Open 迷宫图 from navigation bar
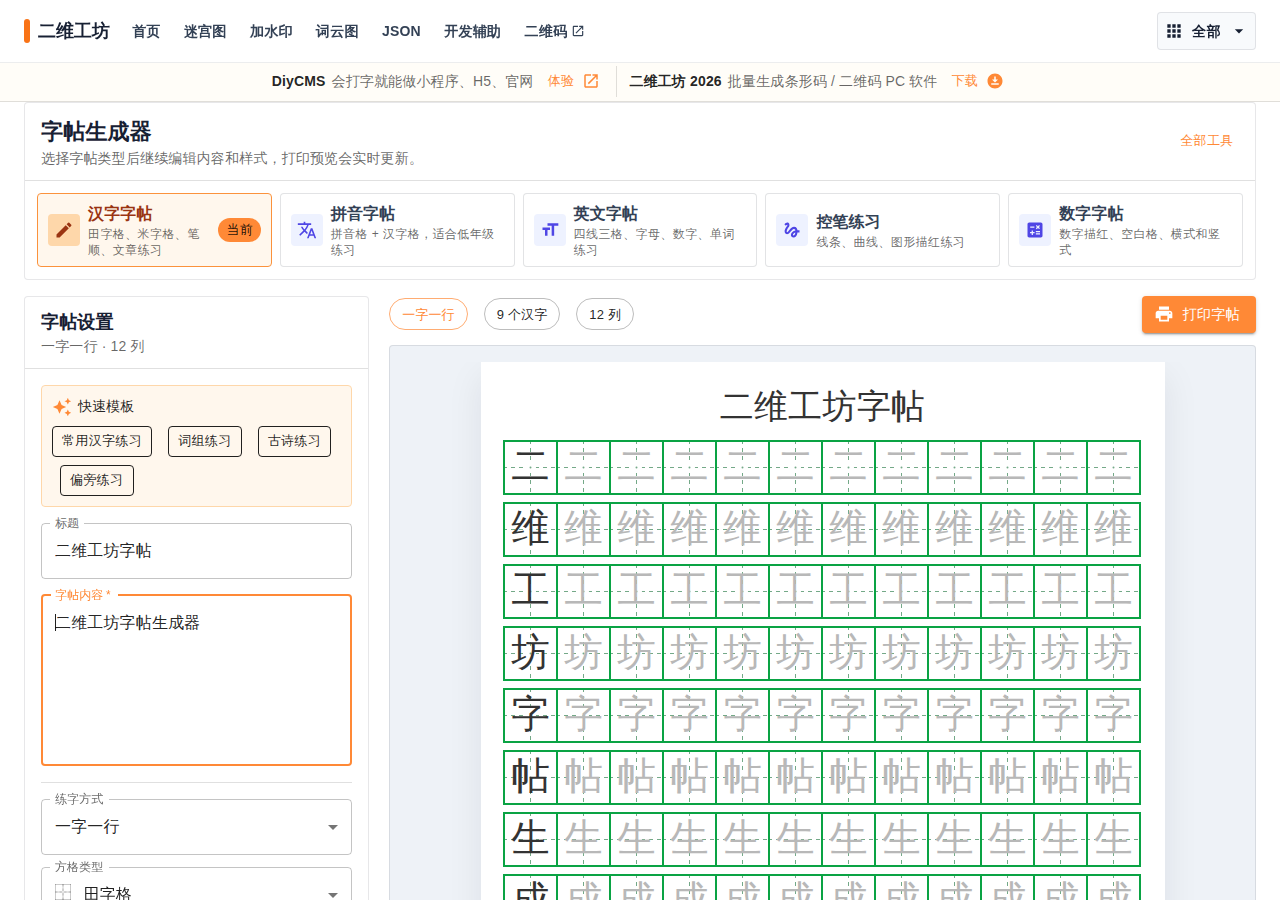This screenshot has height=900, width=1280. pyautogui.click(x=205, y=31)
